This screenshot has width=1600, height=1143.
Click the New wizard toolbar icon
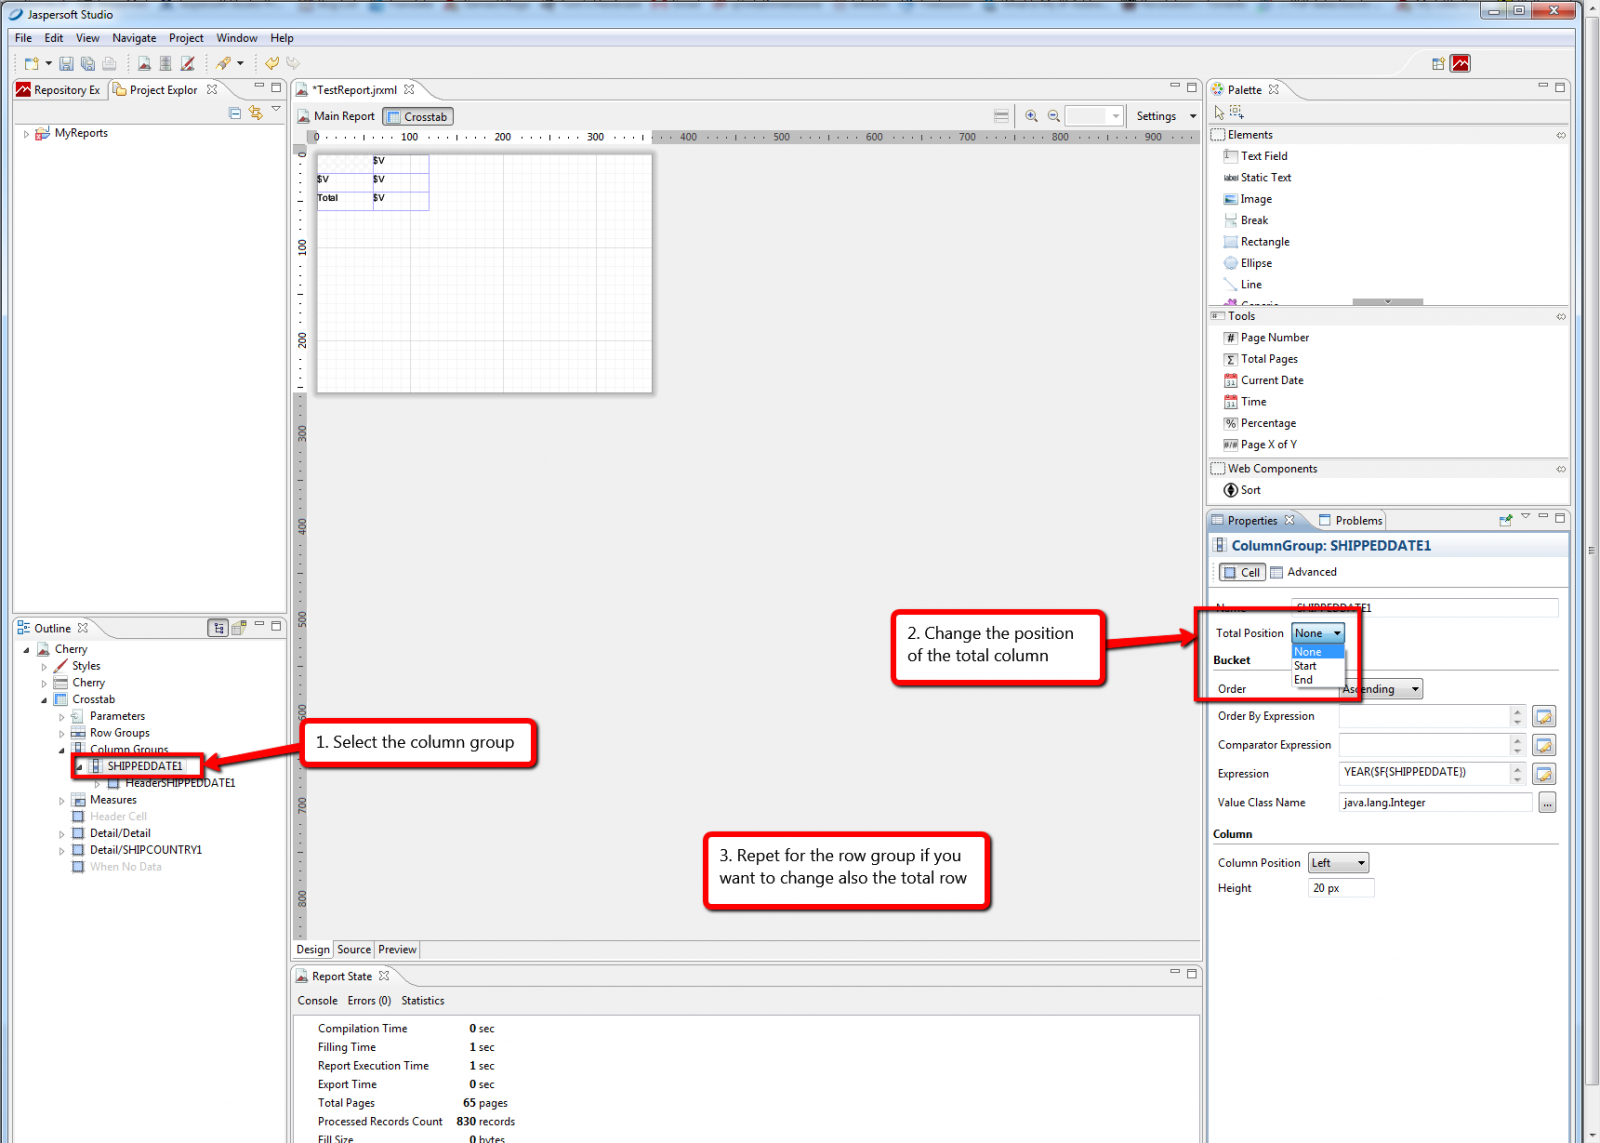[x=32, y=63]
